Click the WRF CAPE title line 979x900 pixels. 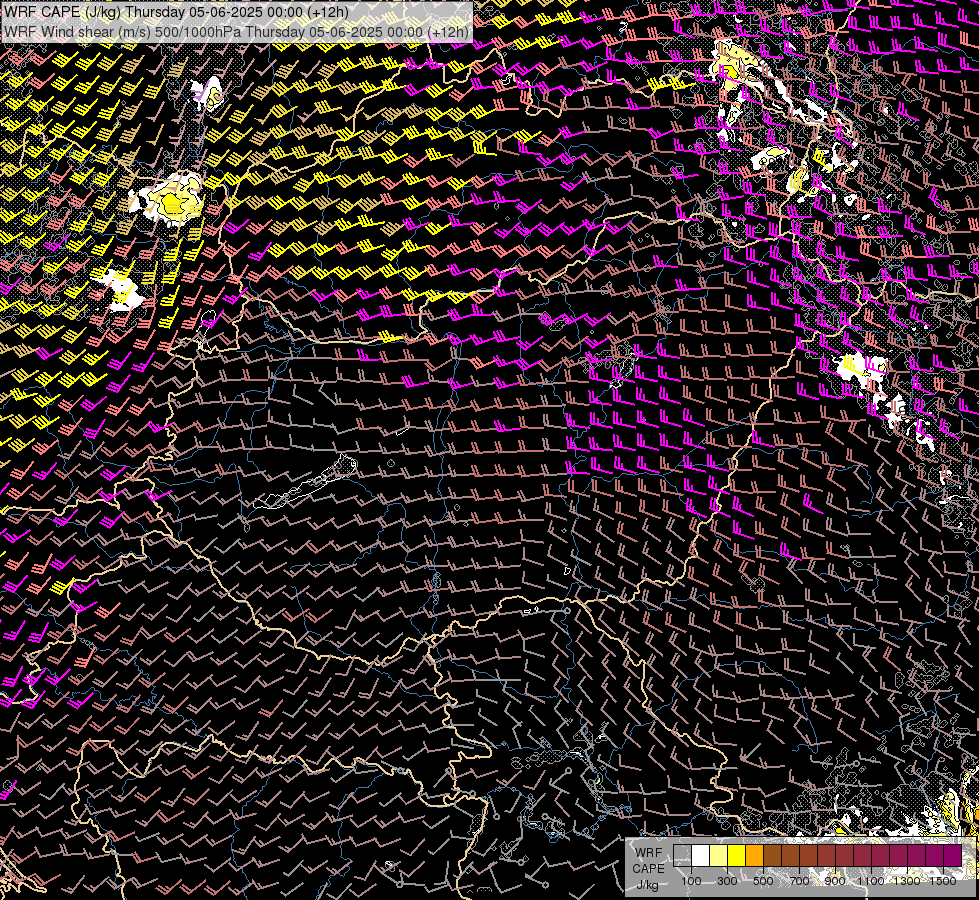click(176, 12)
